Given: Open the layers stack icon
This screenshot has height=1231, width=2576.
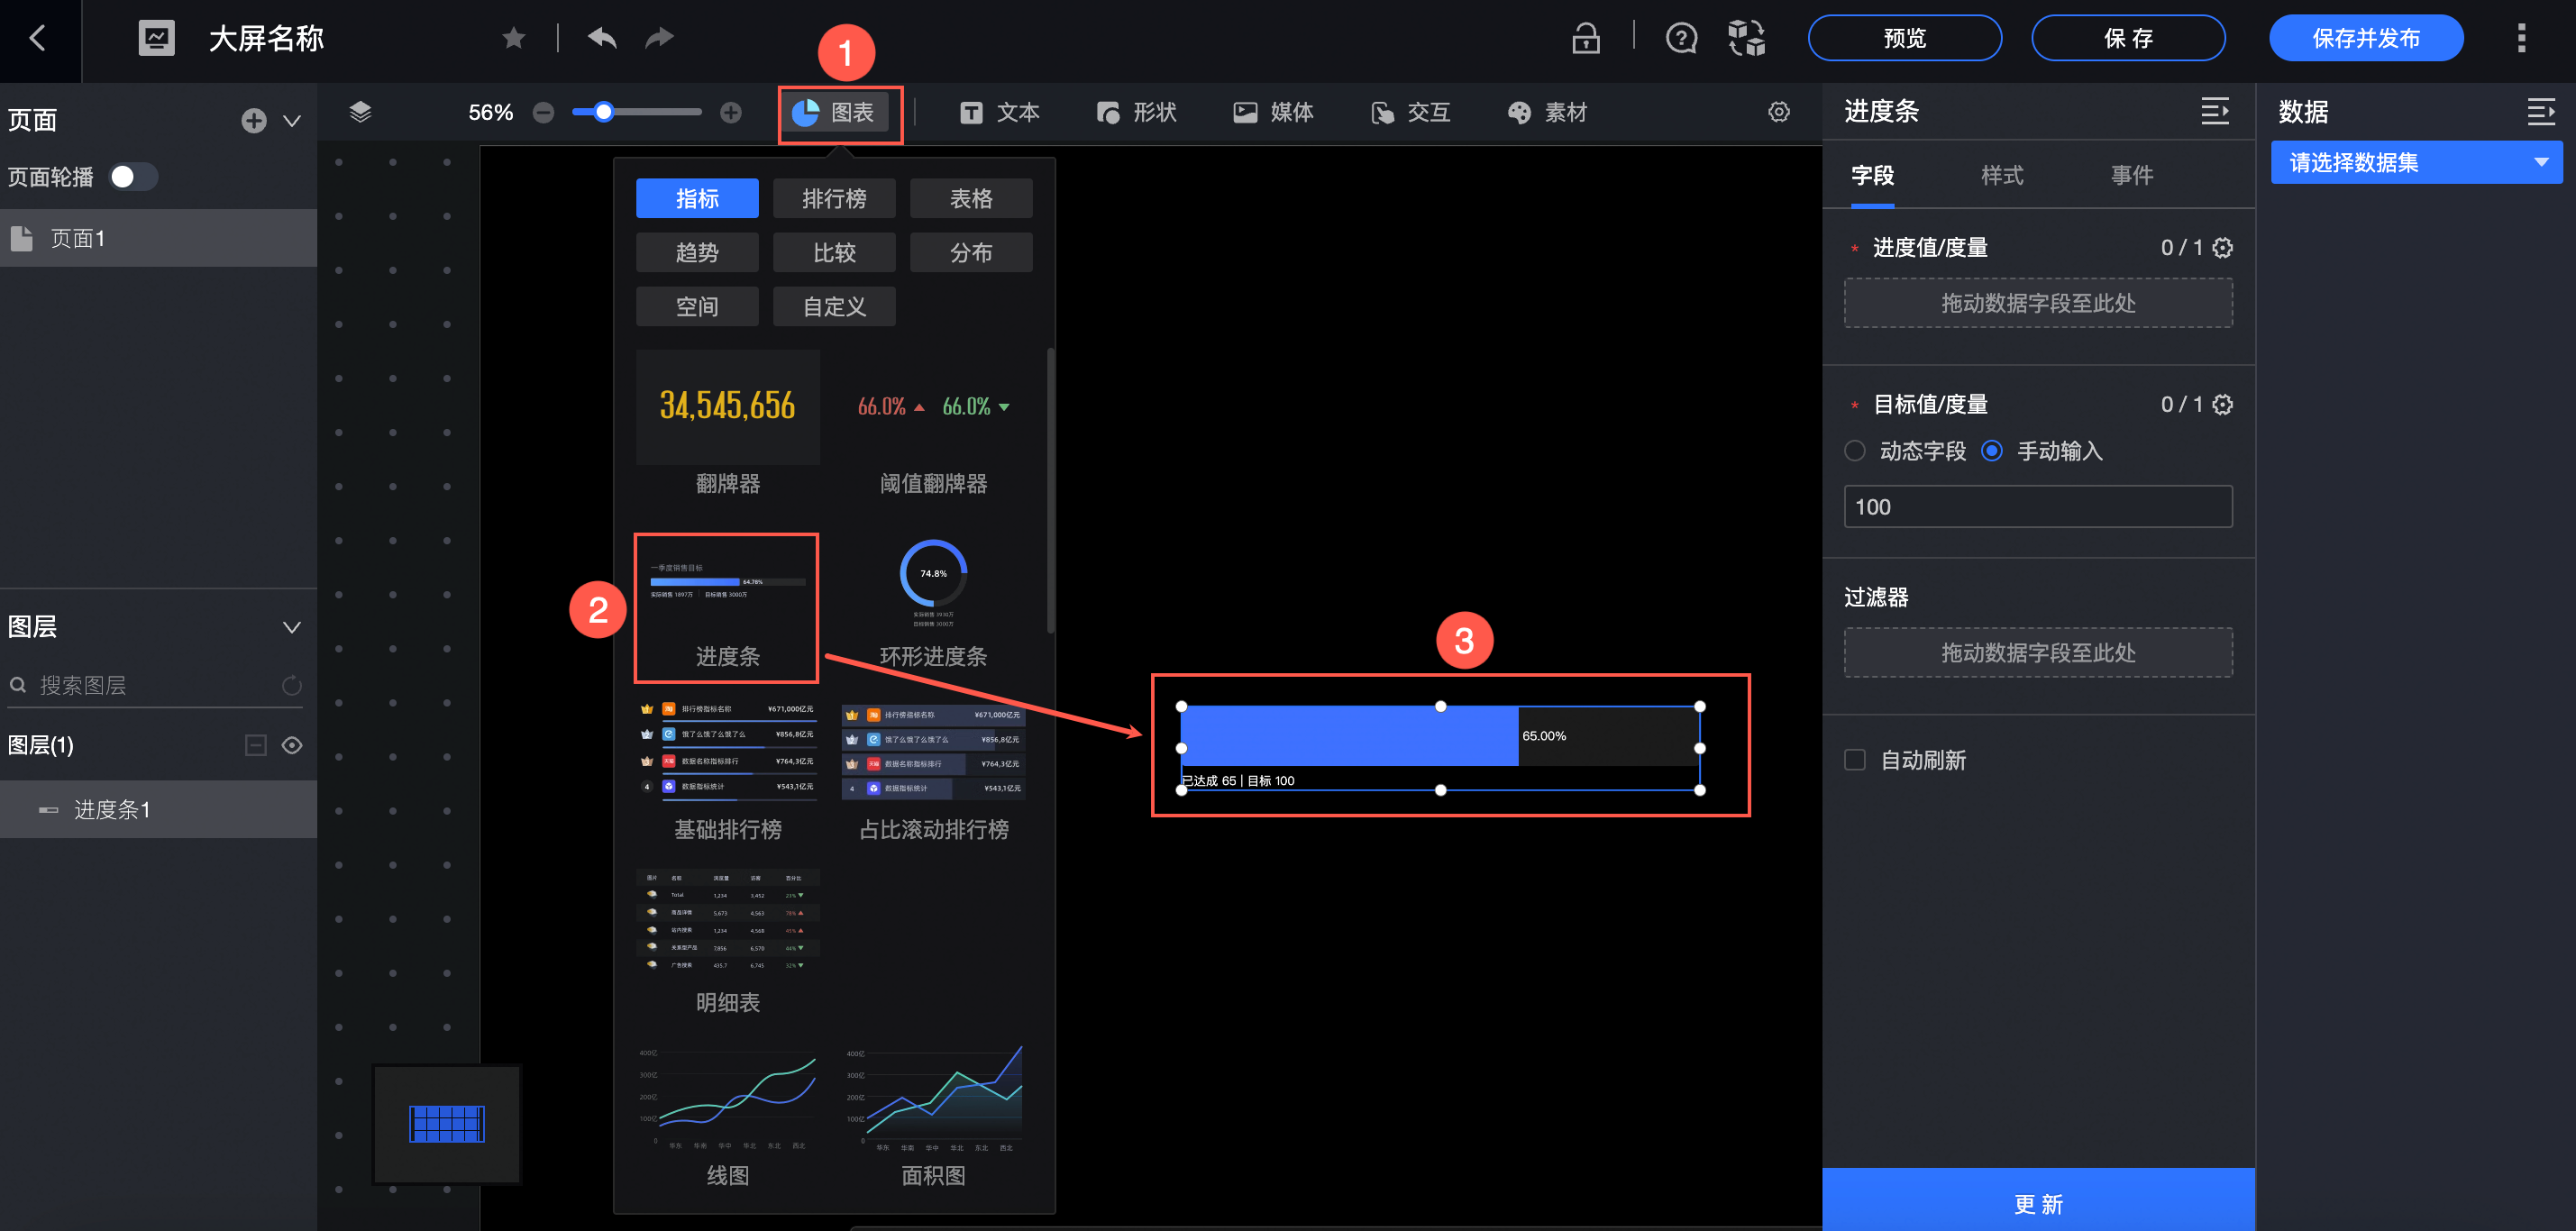Looking at the screenshot, I should point(361,112).
